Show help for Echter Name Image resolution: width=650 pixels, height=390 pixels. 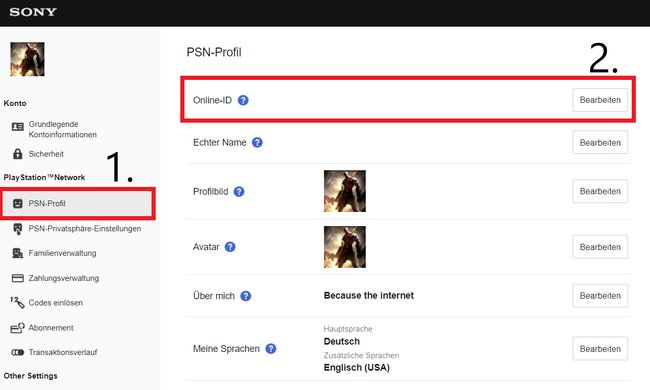click(257, 143)
